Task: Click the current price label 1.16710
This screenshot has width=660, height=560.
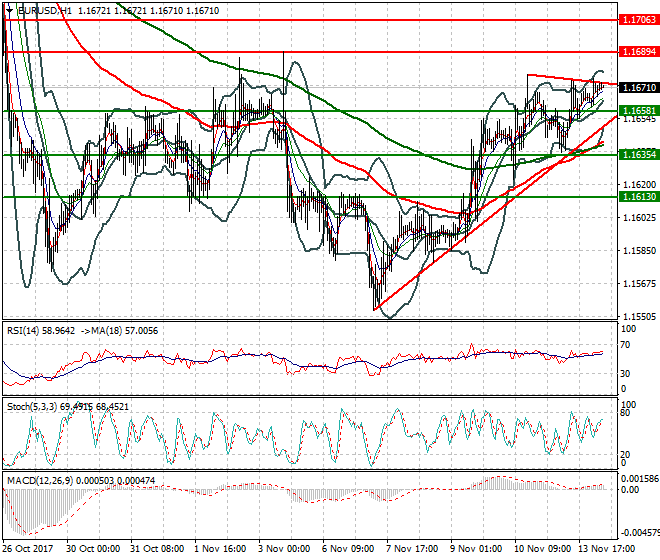Action: [639, 88]
